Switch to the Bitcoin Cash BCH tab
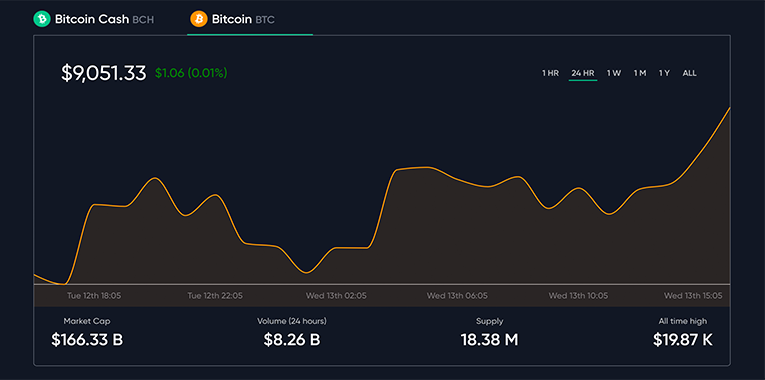The height and width of the screenshot is (380, 765). [x=93, y=19]
